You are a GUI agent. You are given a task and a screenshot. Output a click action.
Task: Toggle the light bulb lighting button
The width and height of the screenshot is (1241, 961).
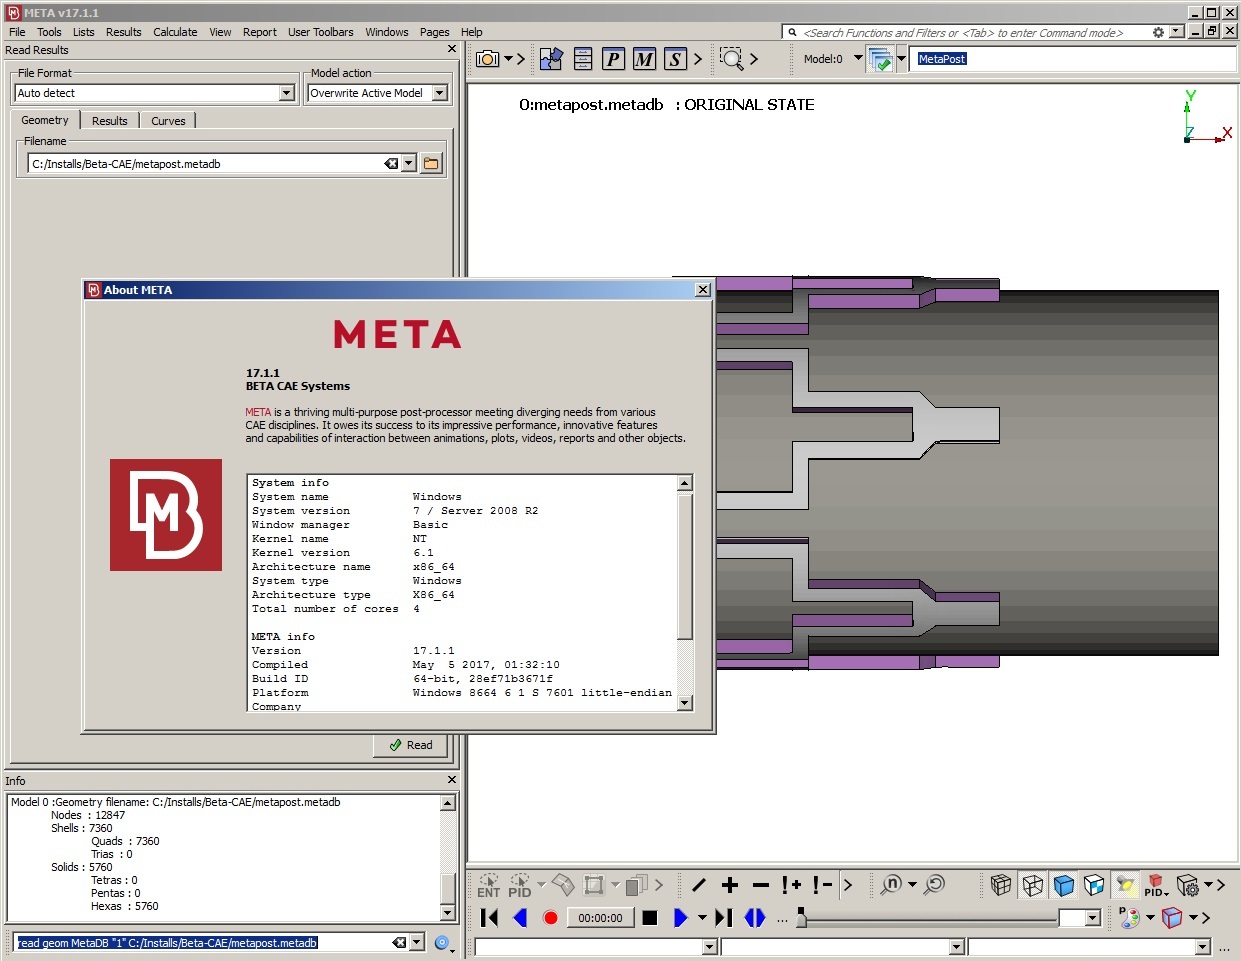(x=1125, y=885)
